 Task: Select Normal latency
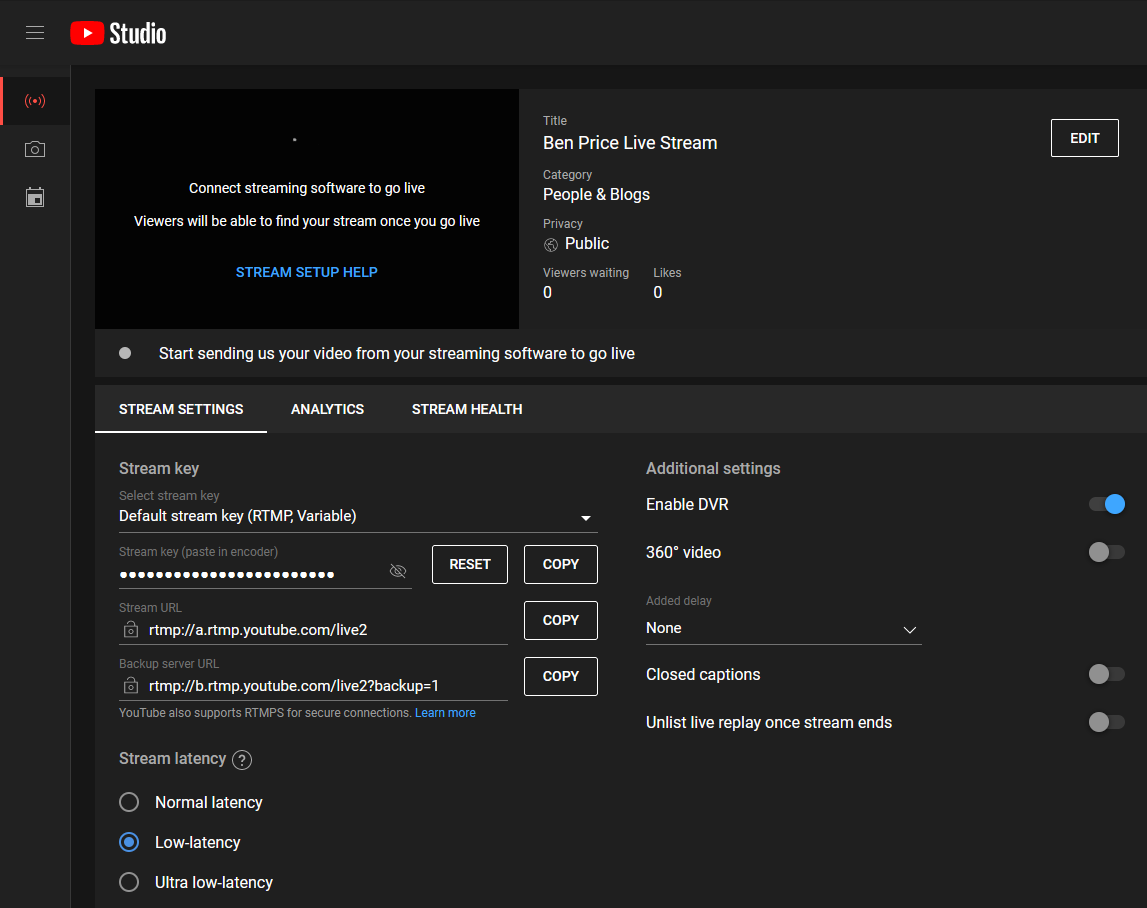point(128,802)
